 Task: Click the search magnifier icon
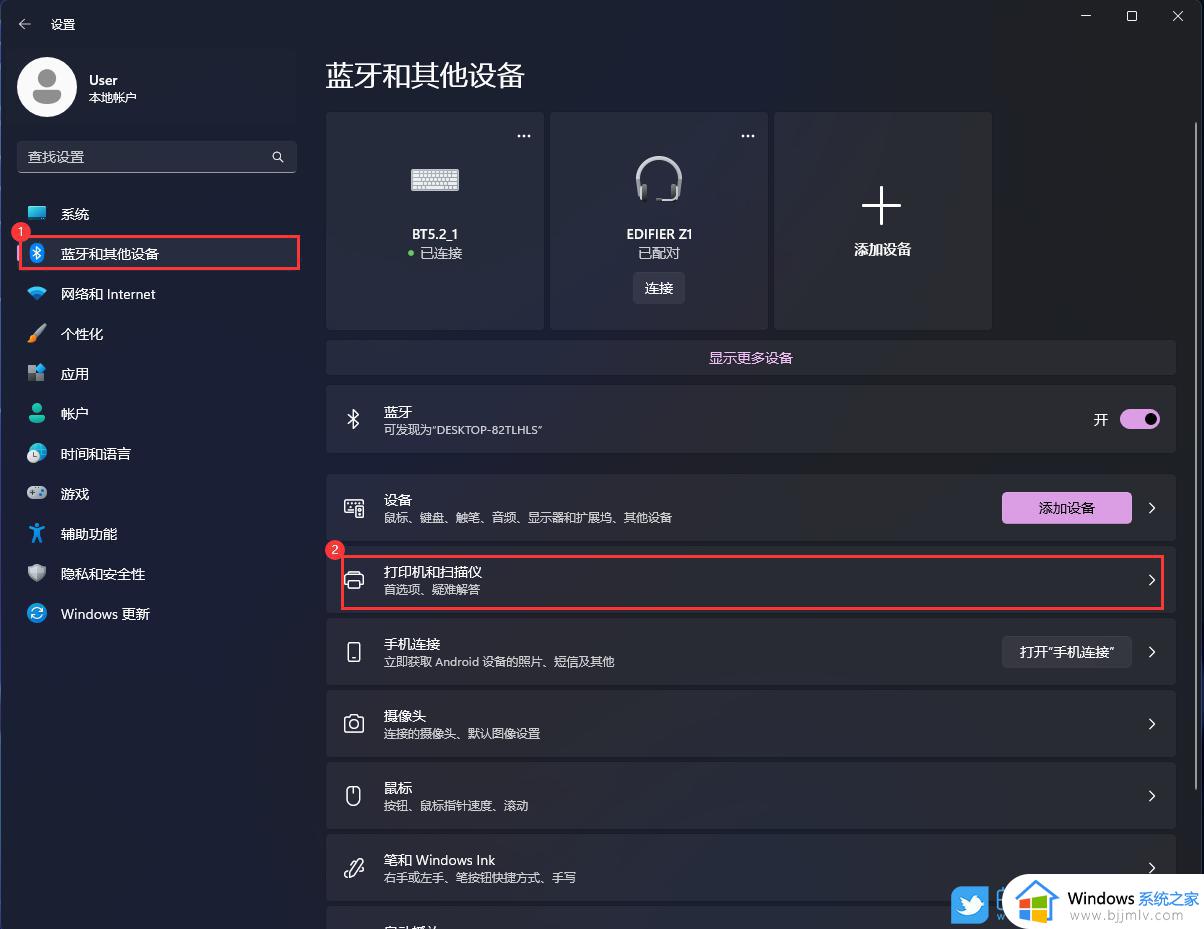[278, 157]
